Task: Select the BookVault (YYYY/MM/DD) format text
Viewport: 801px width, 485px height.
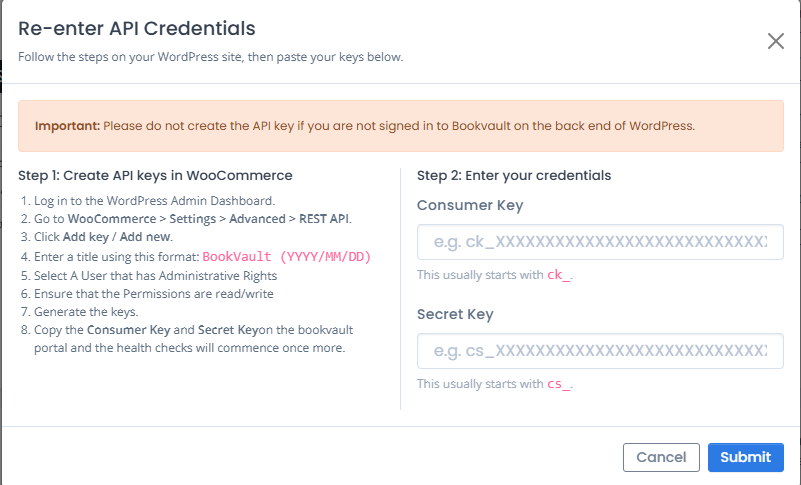Action: pyautogui.click(x=287, y=257)
